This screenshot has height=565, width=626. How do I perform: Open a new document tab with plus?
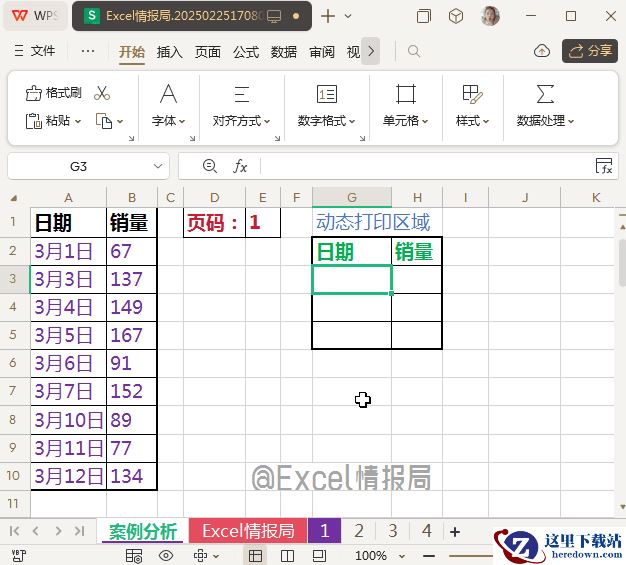[327, 16]
